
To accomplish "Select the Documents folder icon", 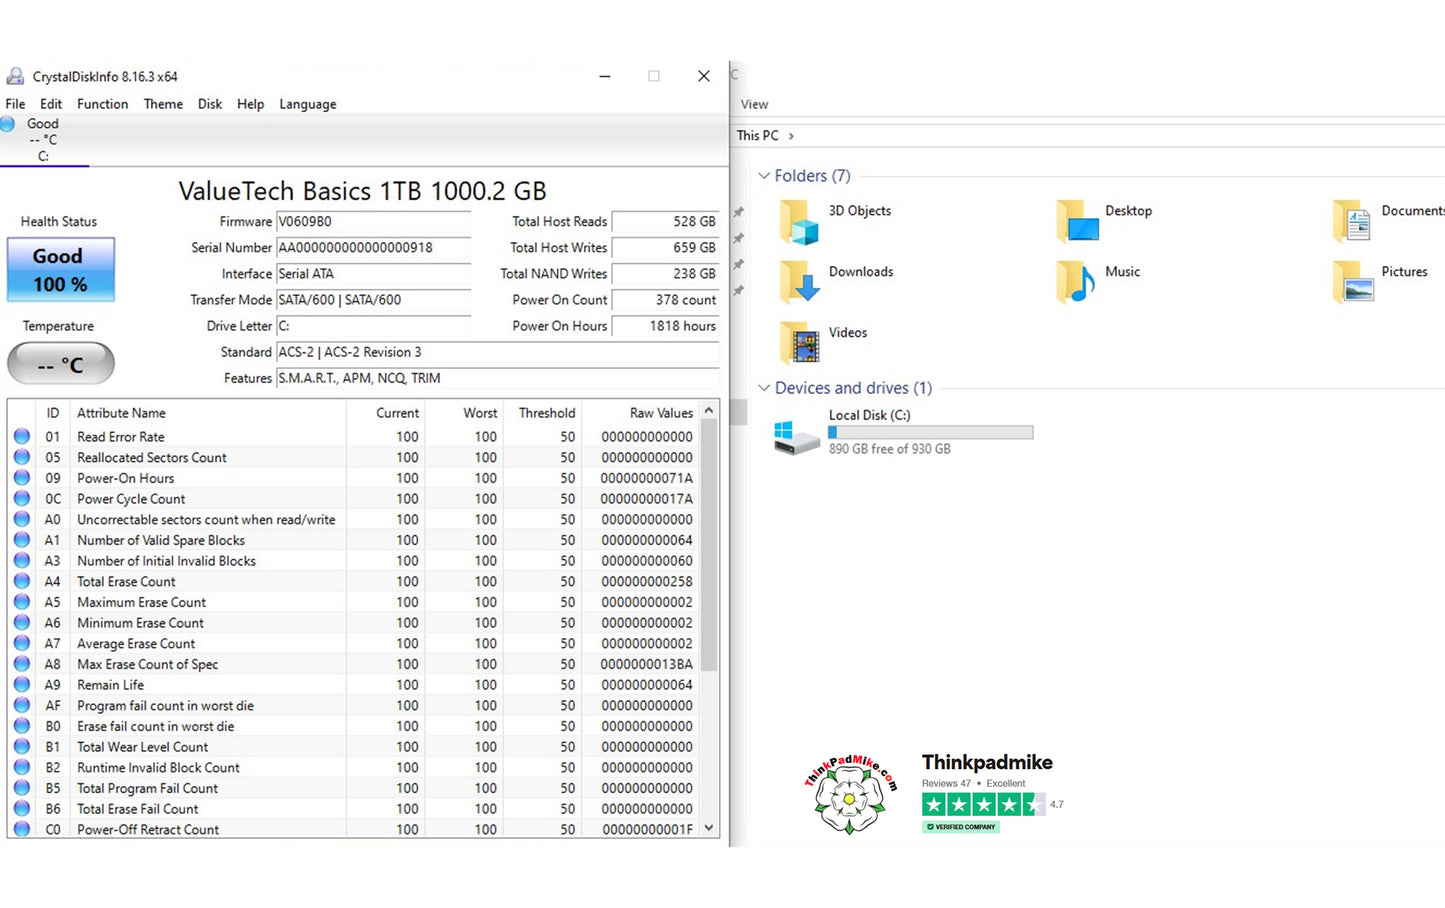I will (x=1353, y=221).
